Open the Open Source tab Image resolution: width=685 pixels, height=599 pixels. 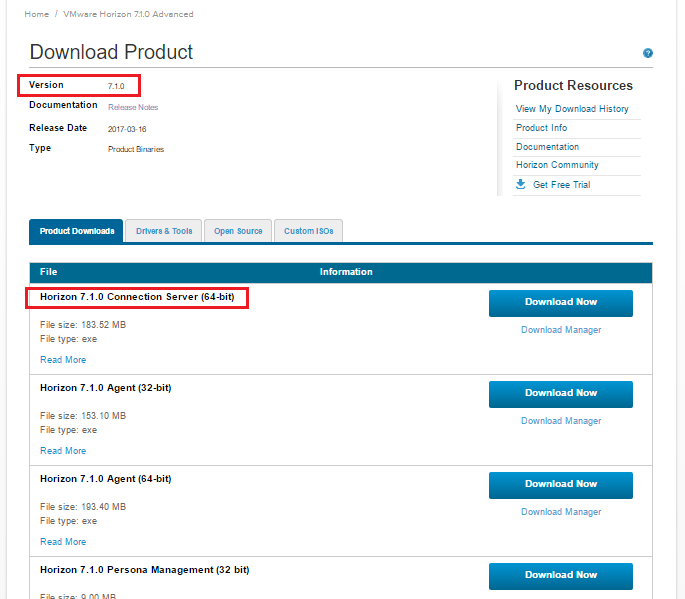tap(238, 231)
